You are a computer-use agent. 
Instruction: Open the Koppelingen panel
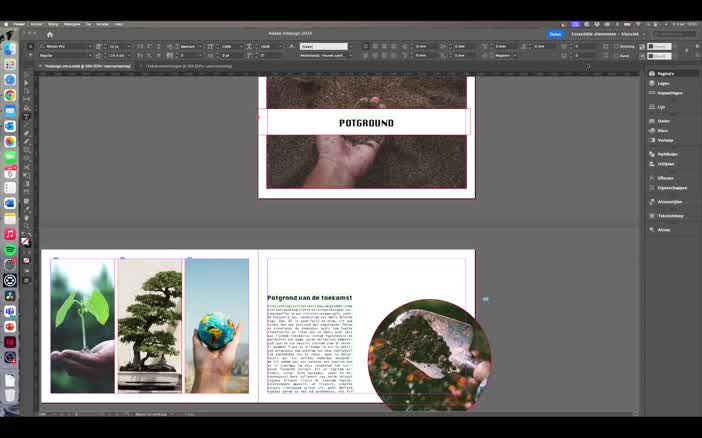669,93
